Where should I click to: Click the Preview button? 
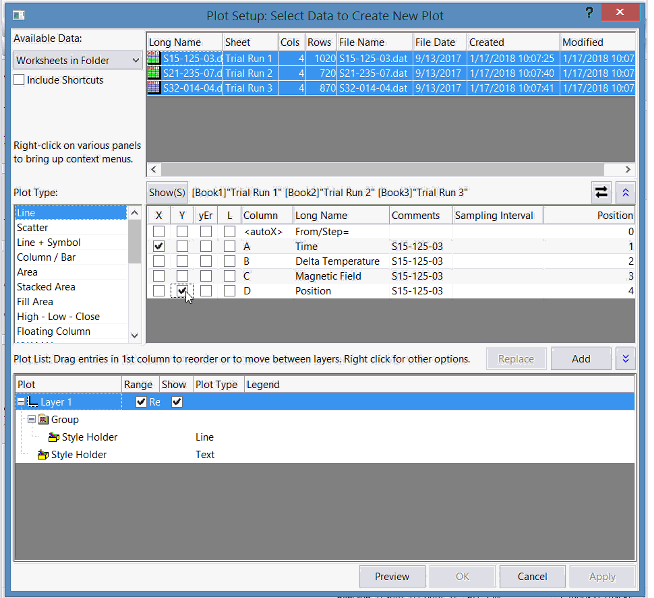[392, 576]
